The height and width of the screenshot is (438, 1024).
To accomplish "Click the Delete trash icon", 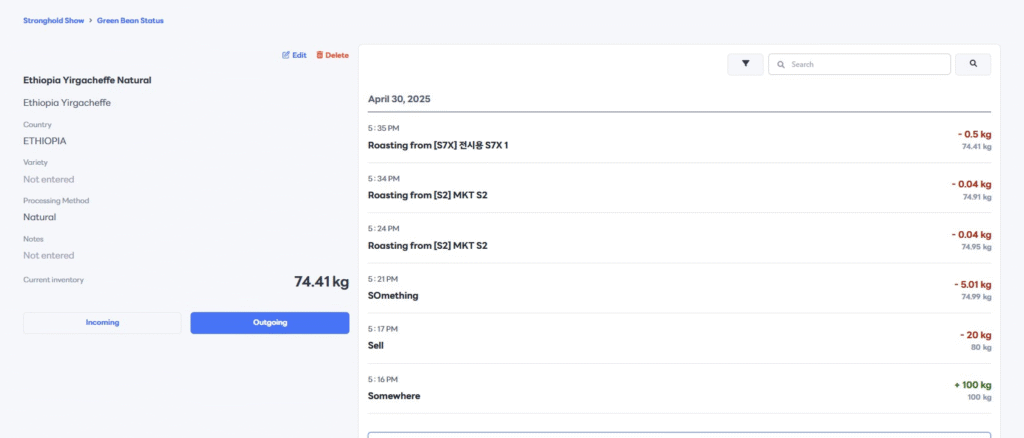I will tap(319, 55).
